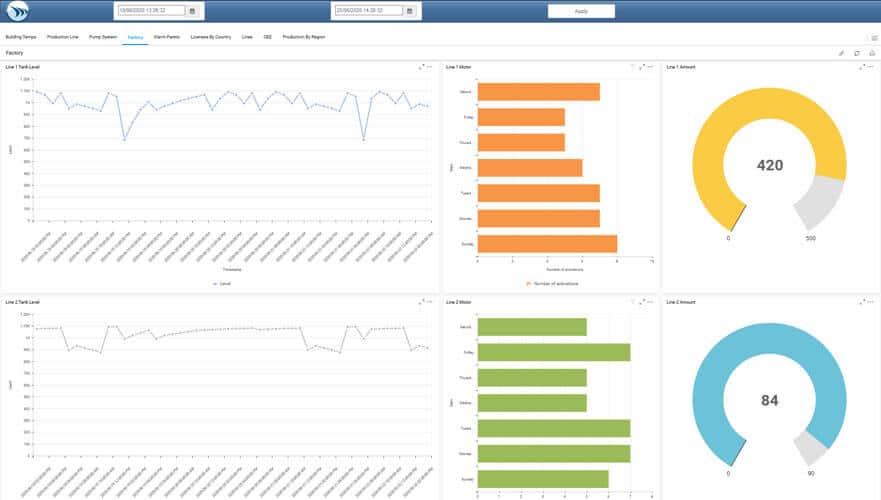Expand the Line 1 Tank Level widget

pyautogui.click(x=421, y=67)
